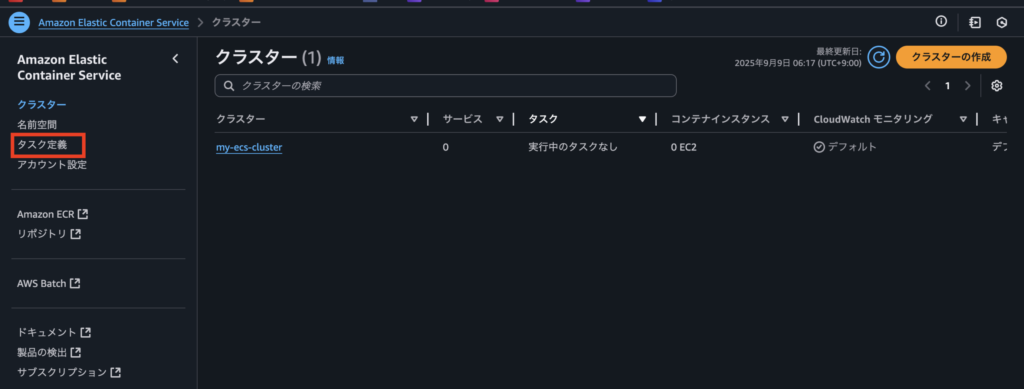The width and height of the screenshot is (1024, 389).
Task: Open the hamburger navigation menu
Action: (19, 22)
